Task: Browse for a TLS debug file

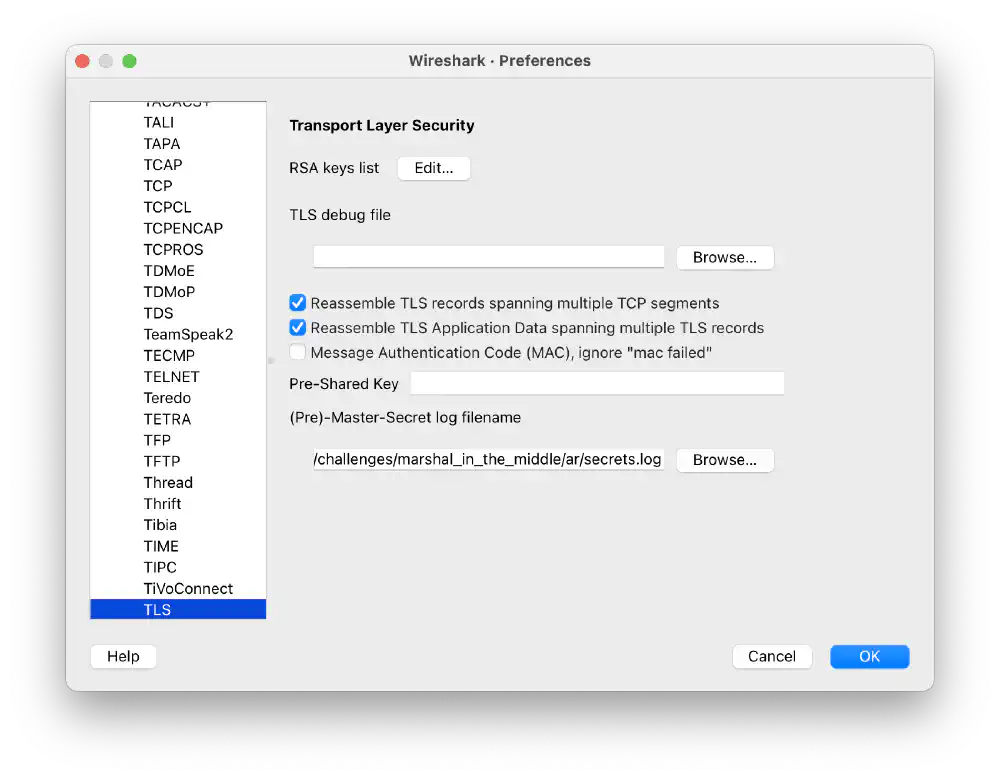Action: coord(725,257)
